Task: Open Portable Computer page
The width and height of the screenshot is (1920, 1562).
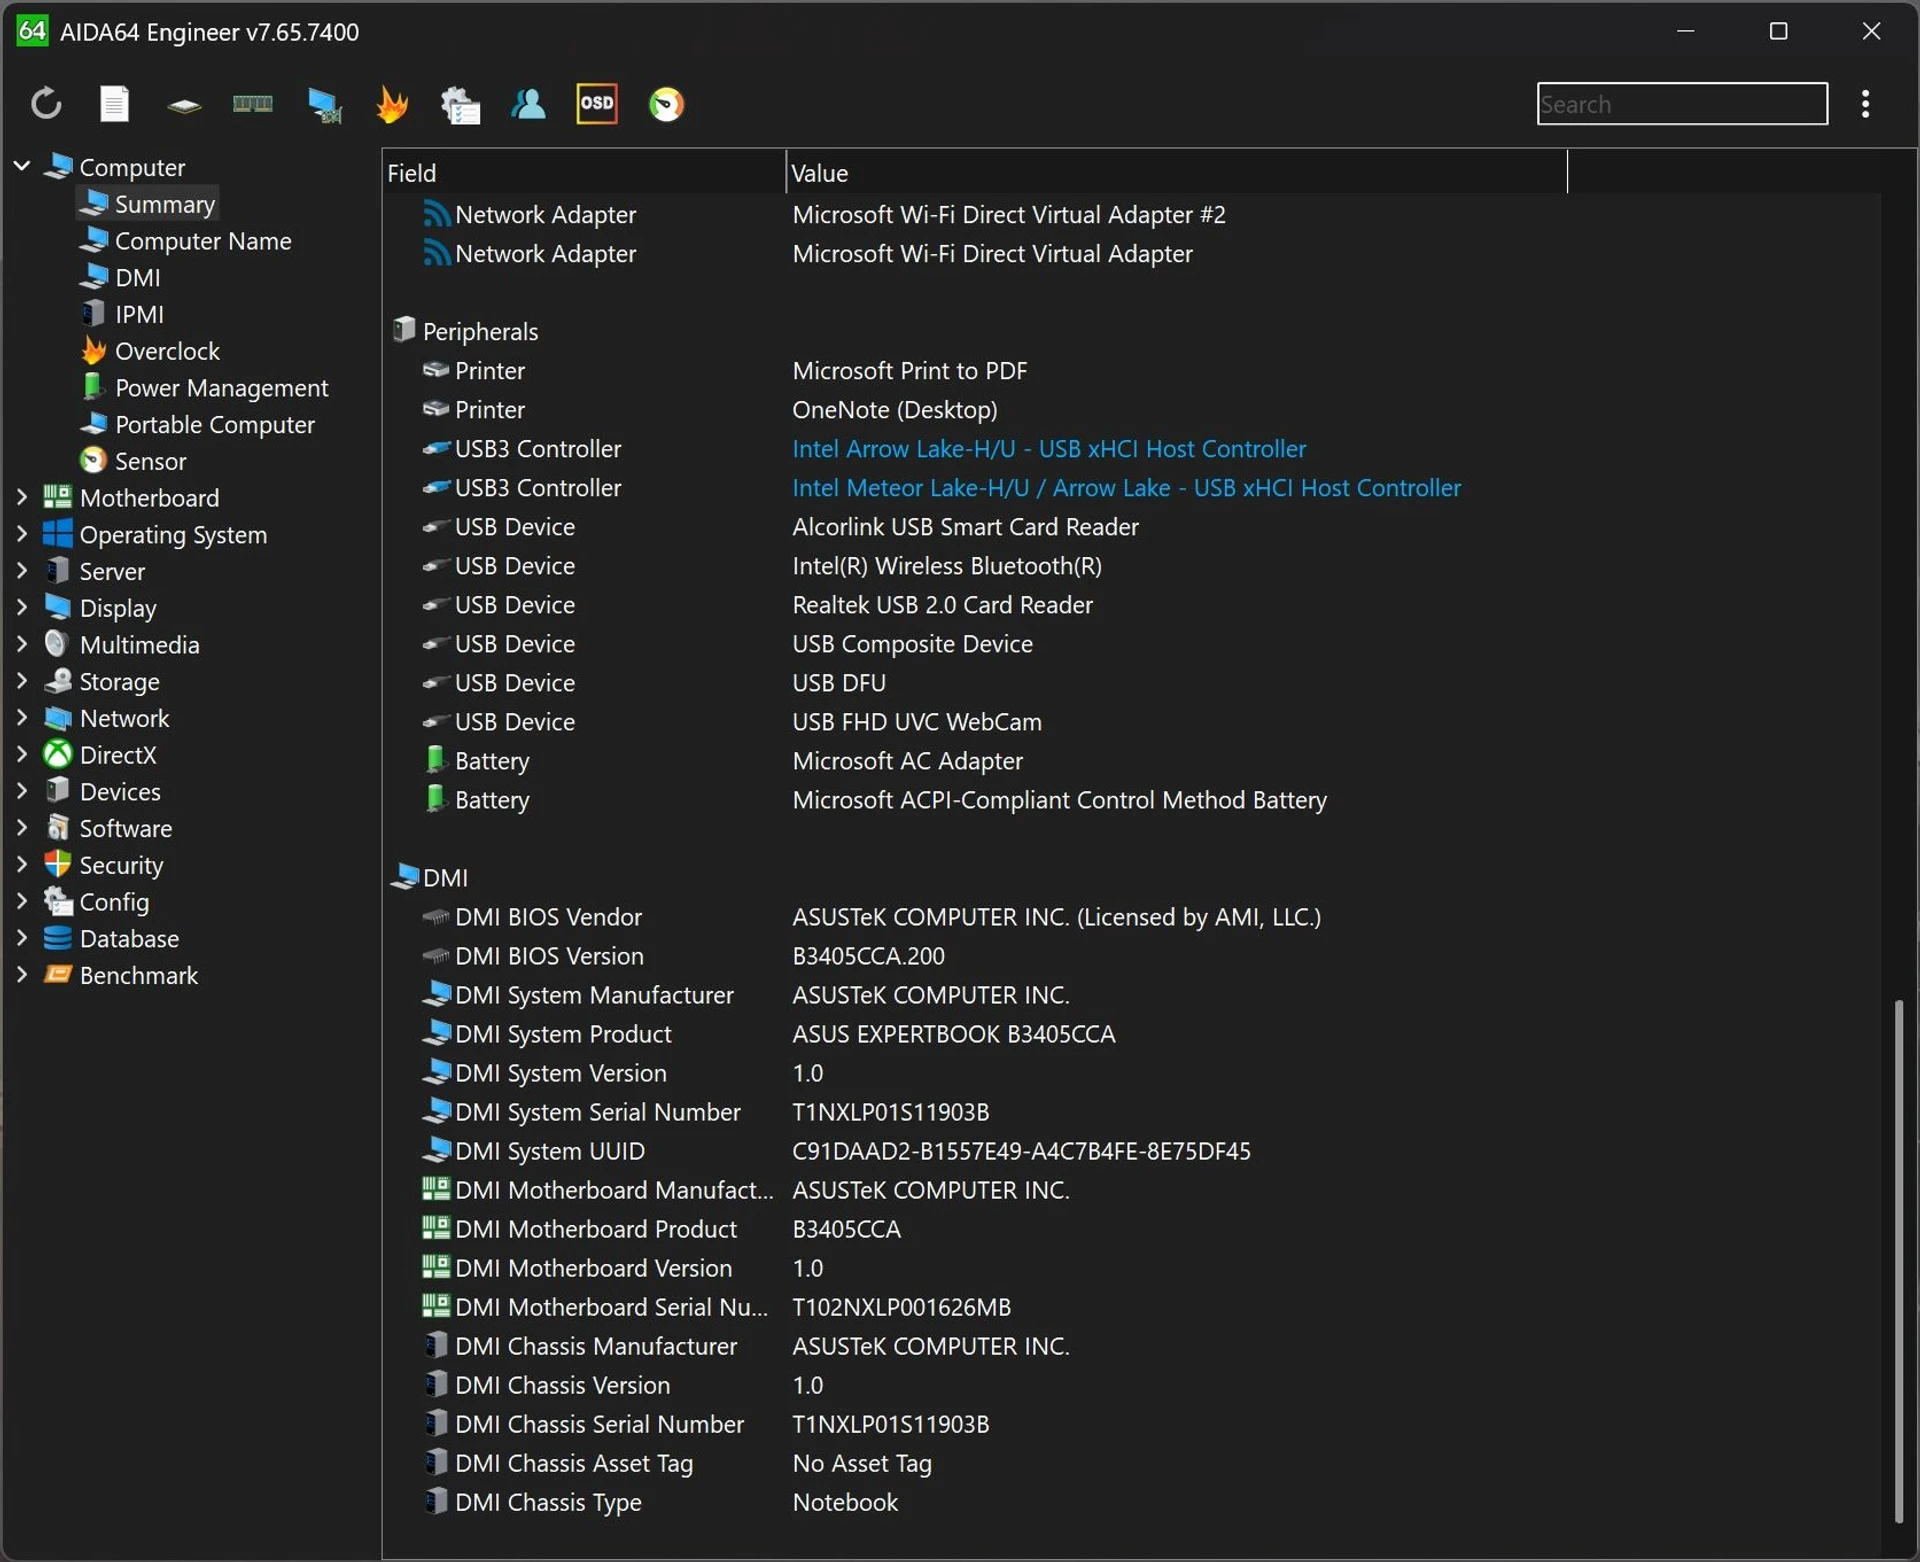Action: coord(198,425)
